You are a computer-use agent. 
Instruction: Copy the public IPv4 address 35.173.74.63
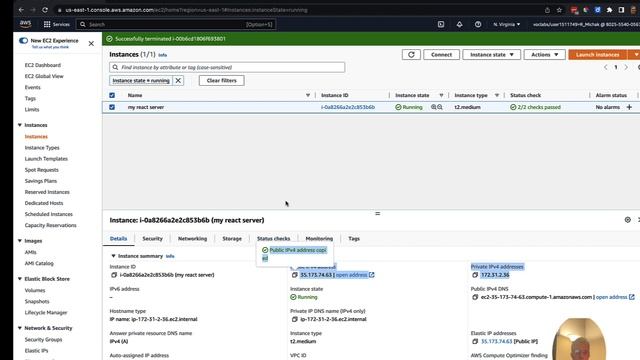pyautogui.click(x=295, y=275)
